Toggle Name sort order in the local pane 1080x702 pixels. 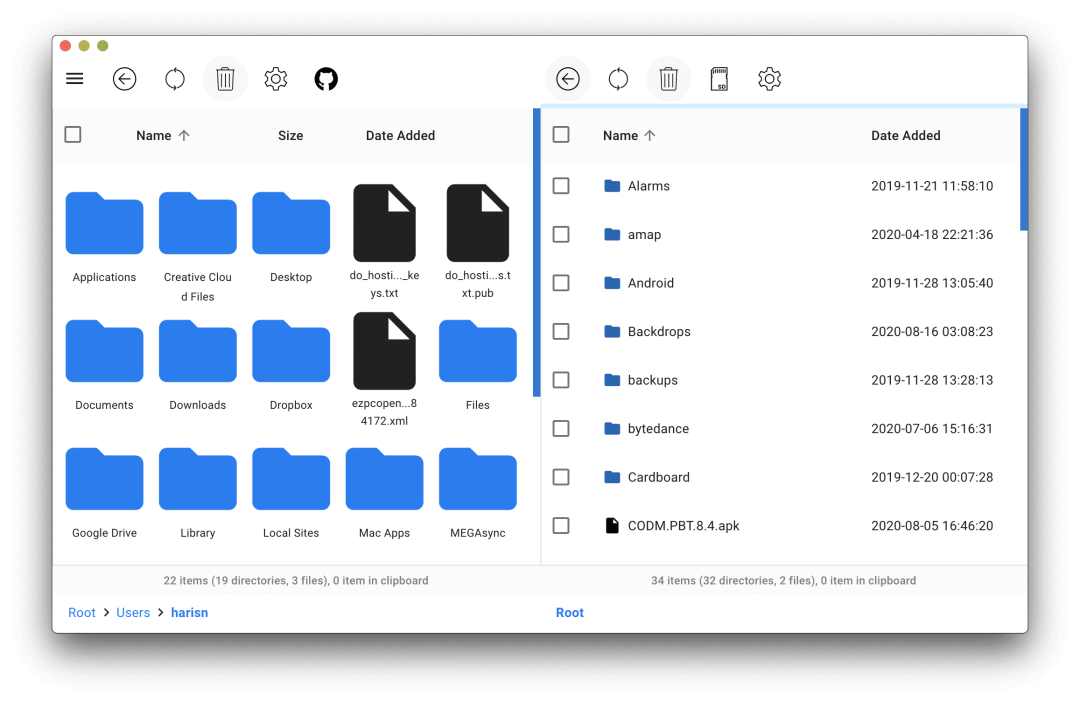click(163, 135)
